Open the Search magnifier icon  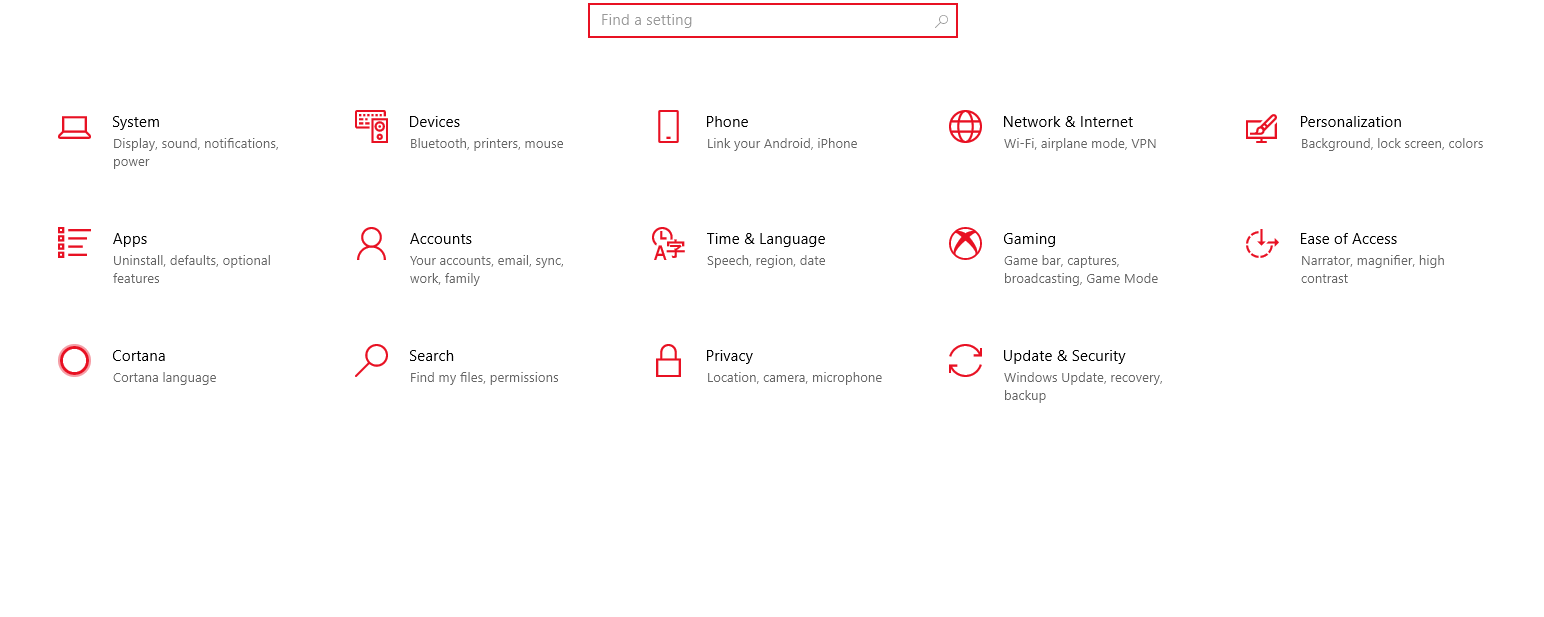[x=371, y=361]
